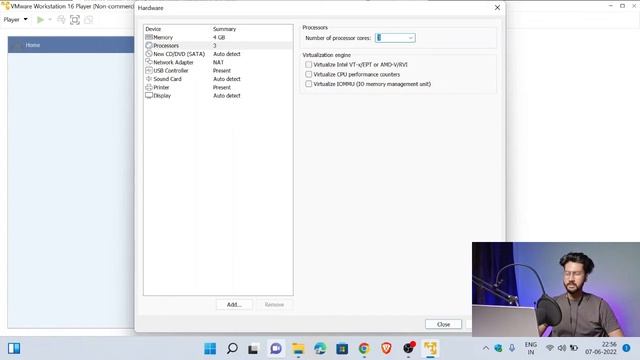Screen dimensions: 640x360
Task: Click the VMware Player taskbar icon
Action: click(430, 349)
